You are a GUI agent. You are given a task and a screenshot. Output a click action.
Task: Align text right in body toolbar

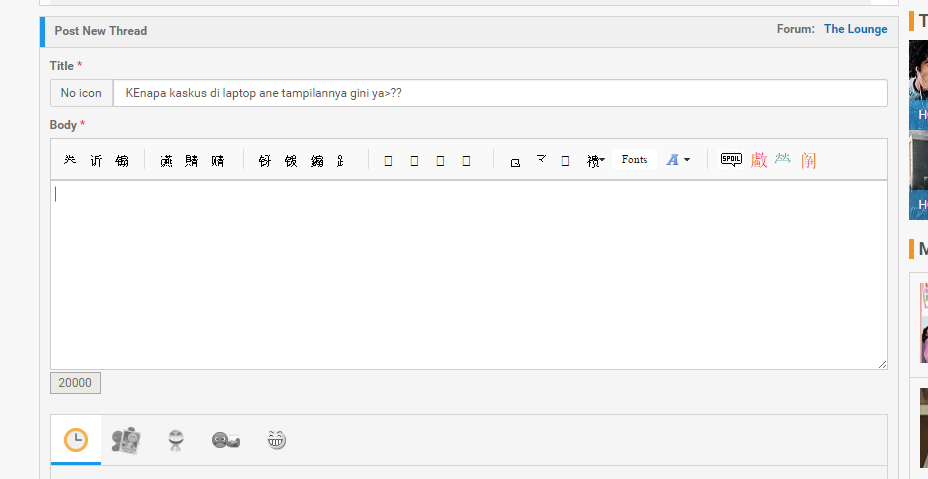[218, 160]
